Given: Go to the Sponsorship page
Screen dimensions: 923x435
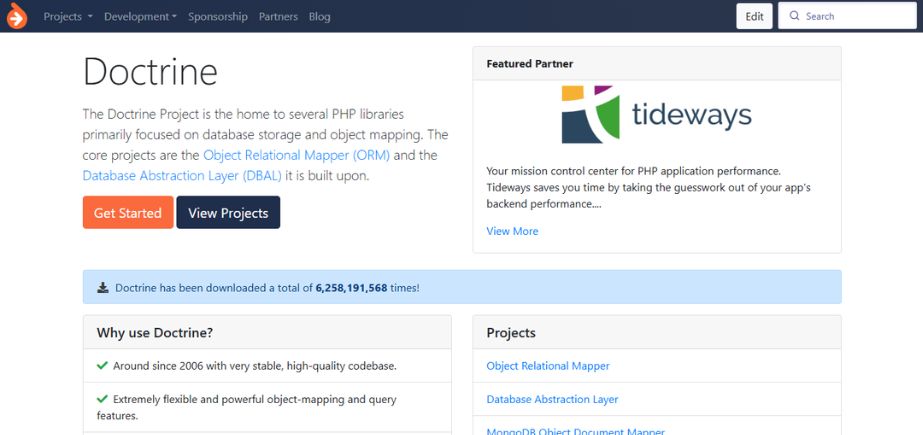Looking at the screenshot, I should click(x=218, y=16).
